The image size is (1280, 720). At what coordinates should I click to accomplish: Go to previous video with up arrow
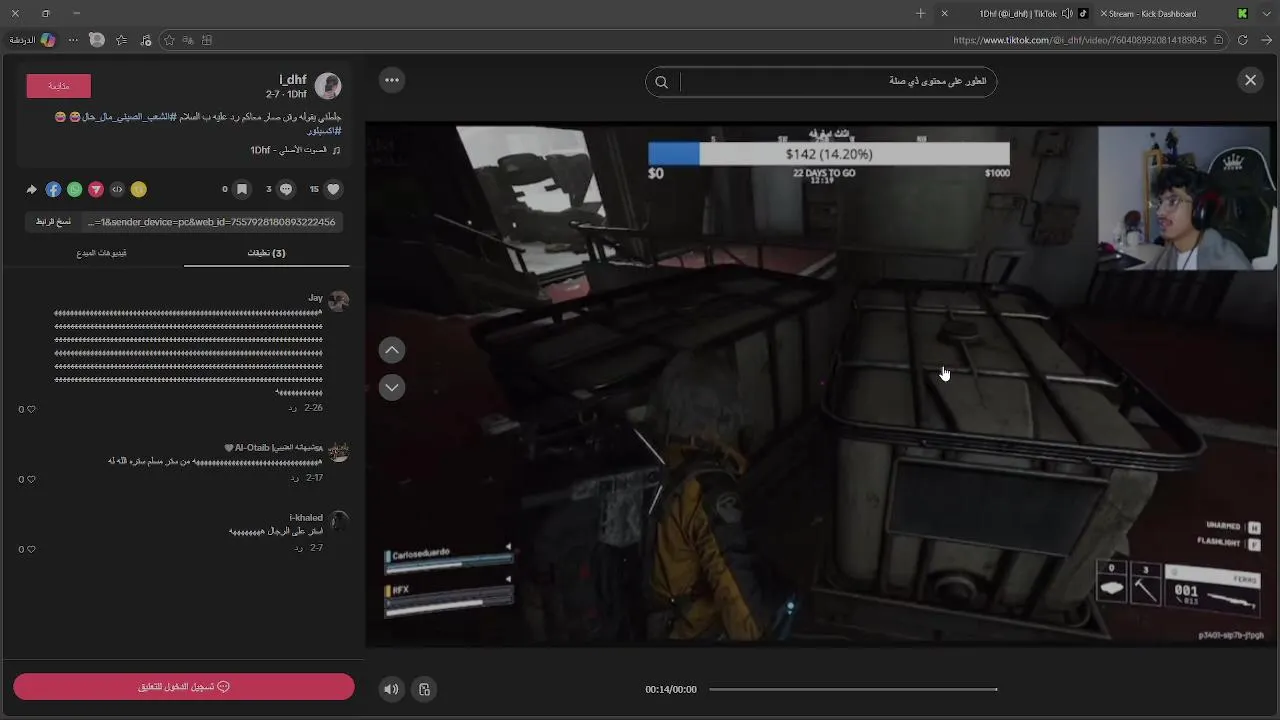pyautogui.click(x=392, y=350)
